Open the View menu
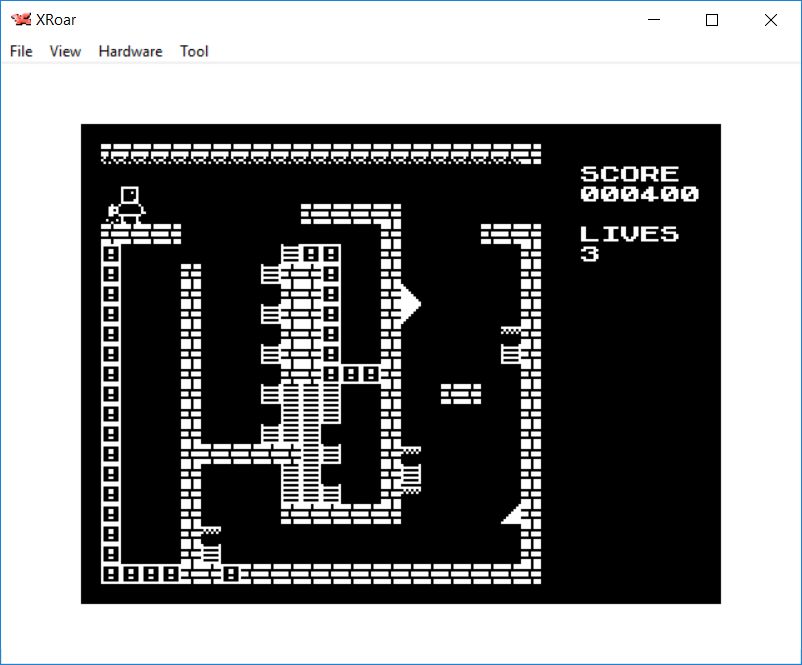Screen dimensions: 802x665 click(65, 51)
